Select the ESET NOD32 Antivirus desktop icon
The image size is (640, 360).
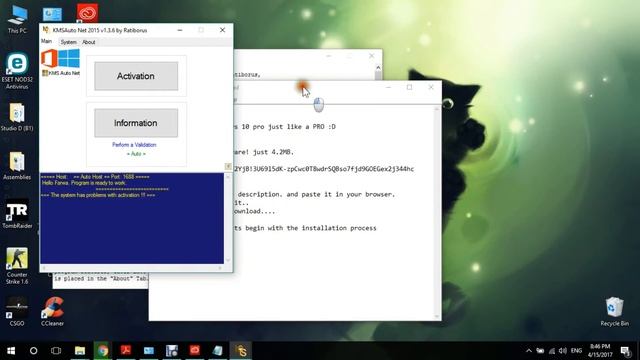(x=17, y=71)
